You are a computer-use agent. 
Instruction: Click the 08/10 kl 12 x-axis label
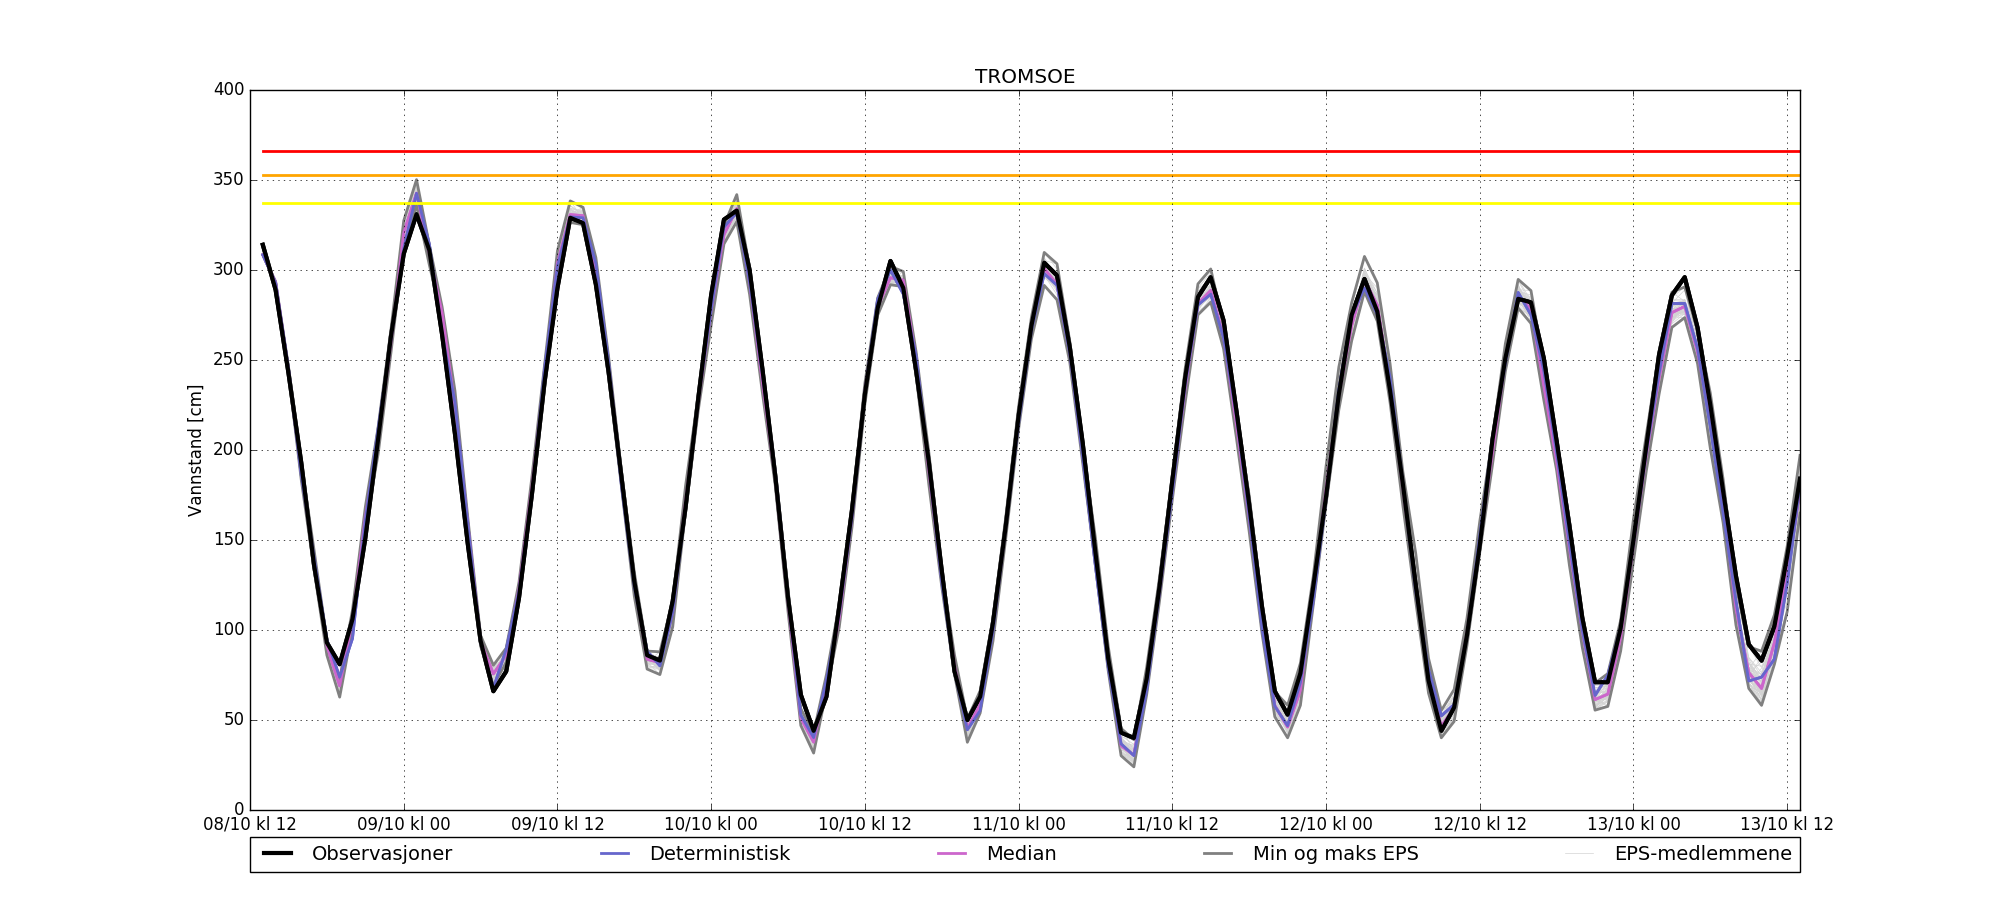(x=250, y=825)
